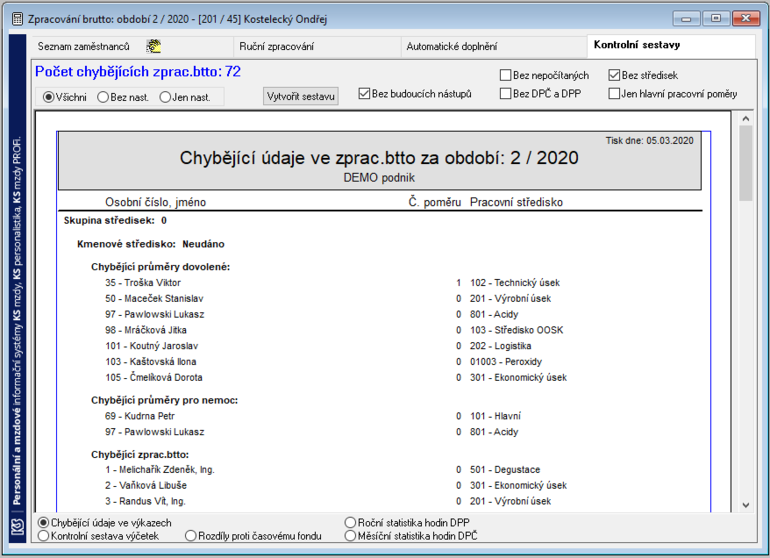The height and width of the screenshot is (558, 770).
Task: Click the Chybějící průměry dovolené heading
Action: pos(160,267)
